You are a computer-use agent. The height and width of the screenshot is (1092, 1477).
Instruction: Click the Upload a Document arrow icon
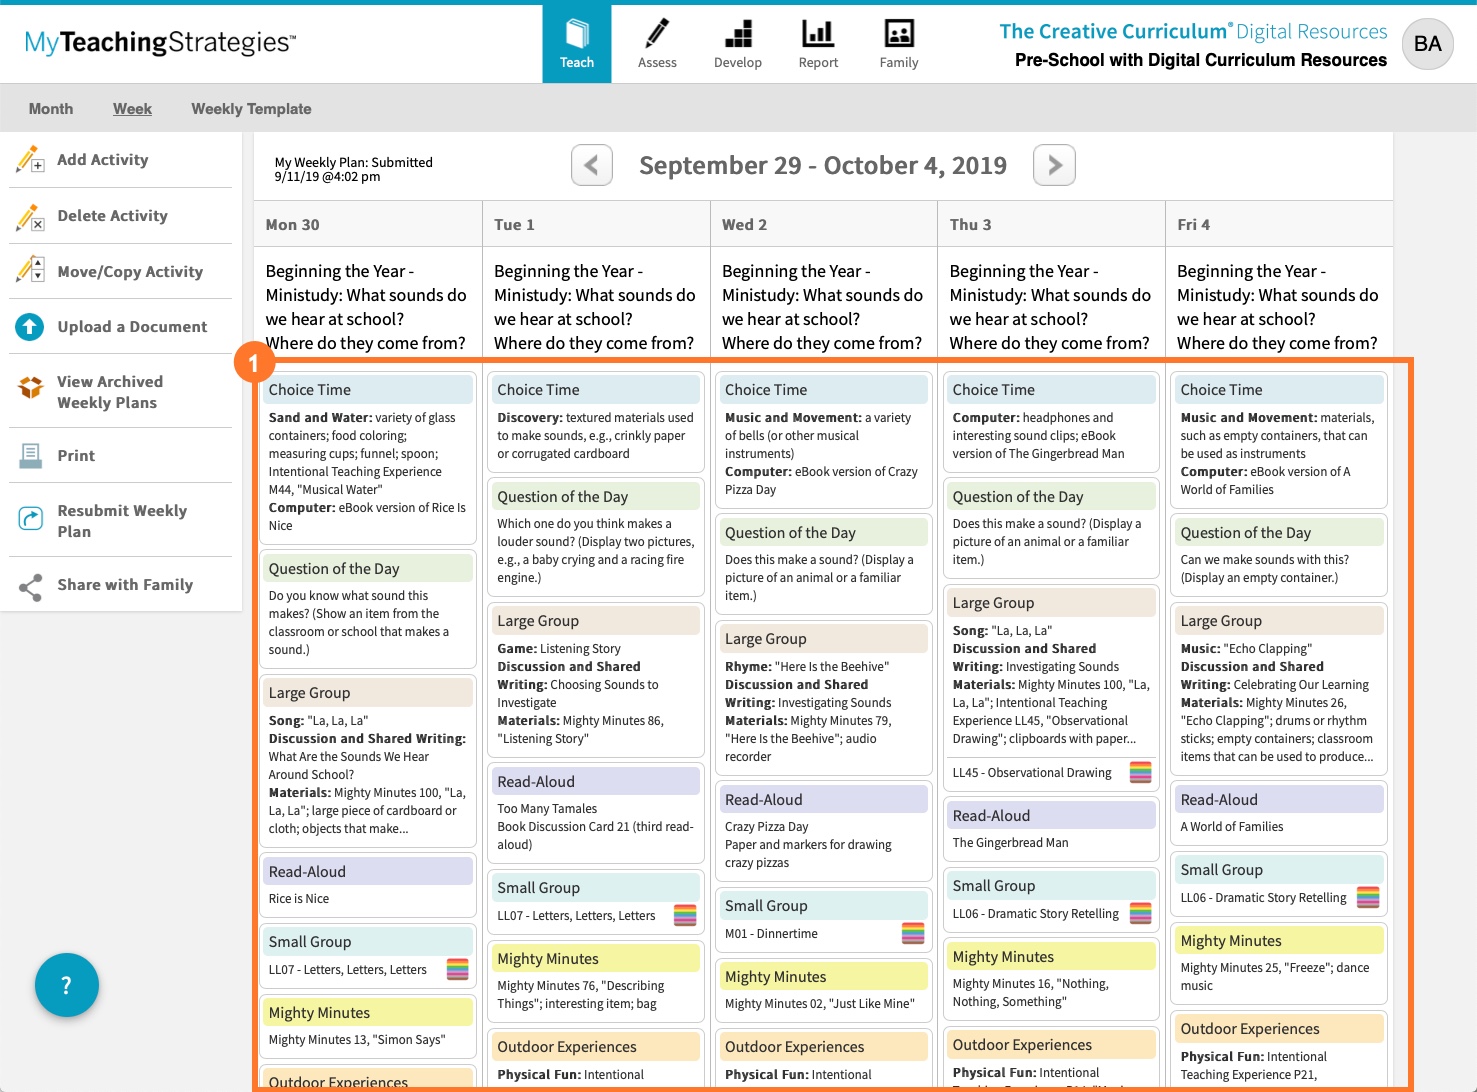click(30, 327)
